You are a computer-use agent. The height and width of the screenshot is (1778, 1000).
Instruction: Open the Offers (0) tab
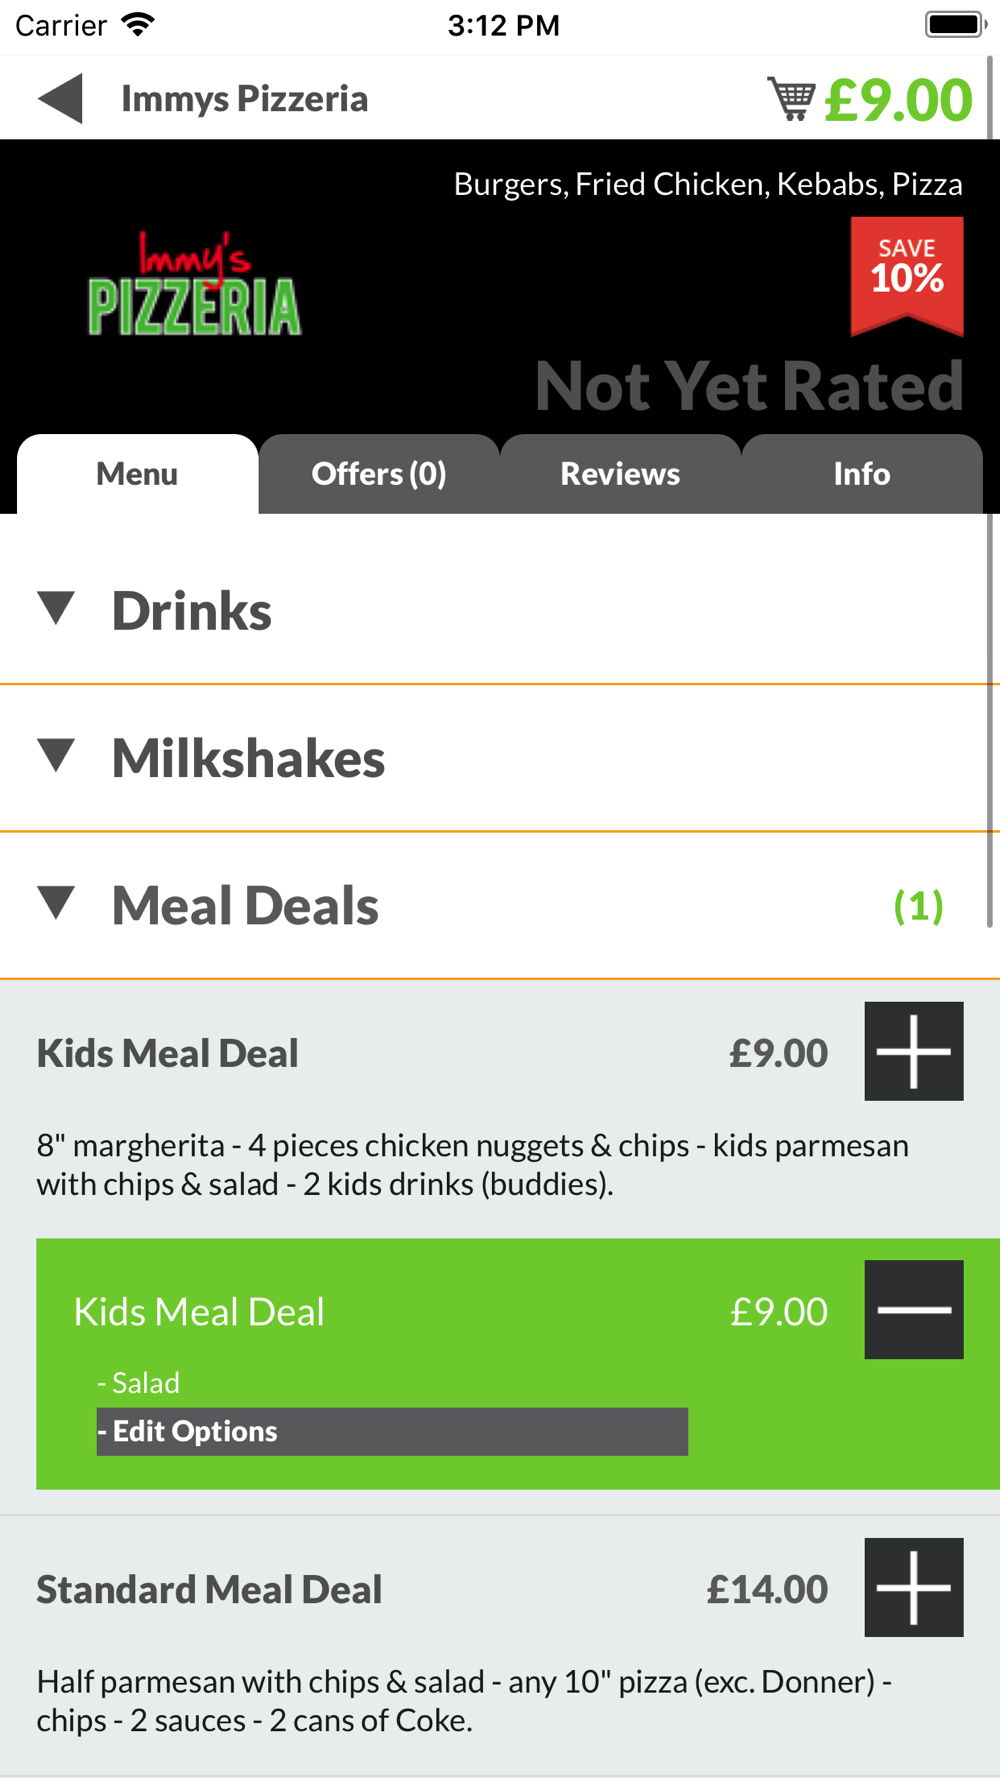coord(379,474)
